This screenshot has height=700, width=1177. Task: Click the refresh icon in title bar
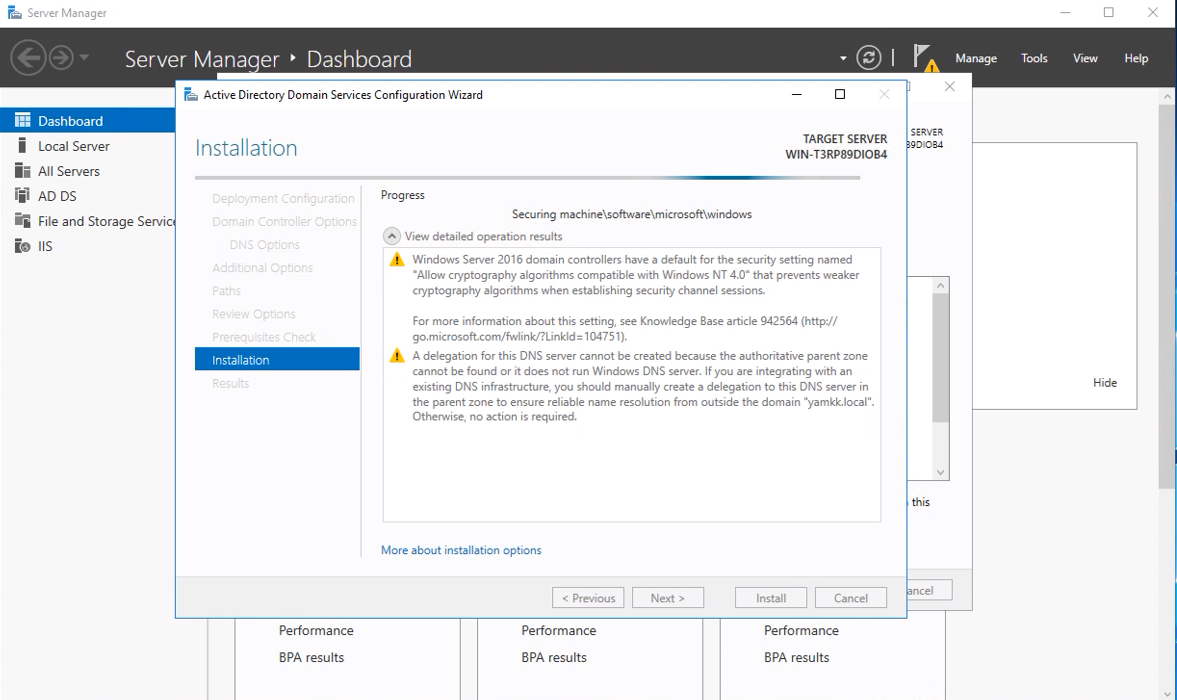click(x=867, y=58)
